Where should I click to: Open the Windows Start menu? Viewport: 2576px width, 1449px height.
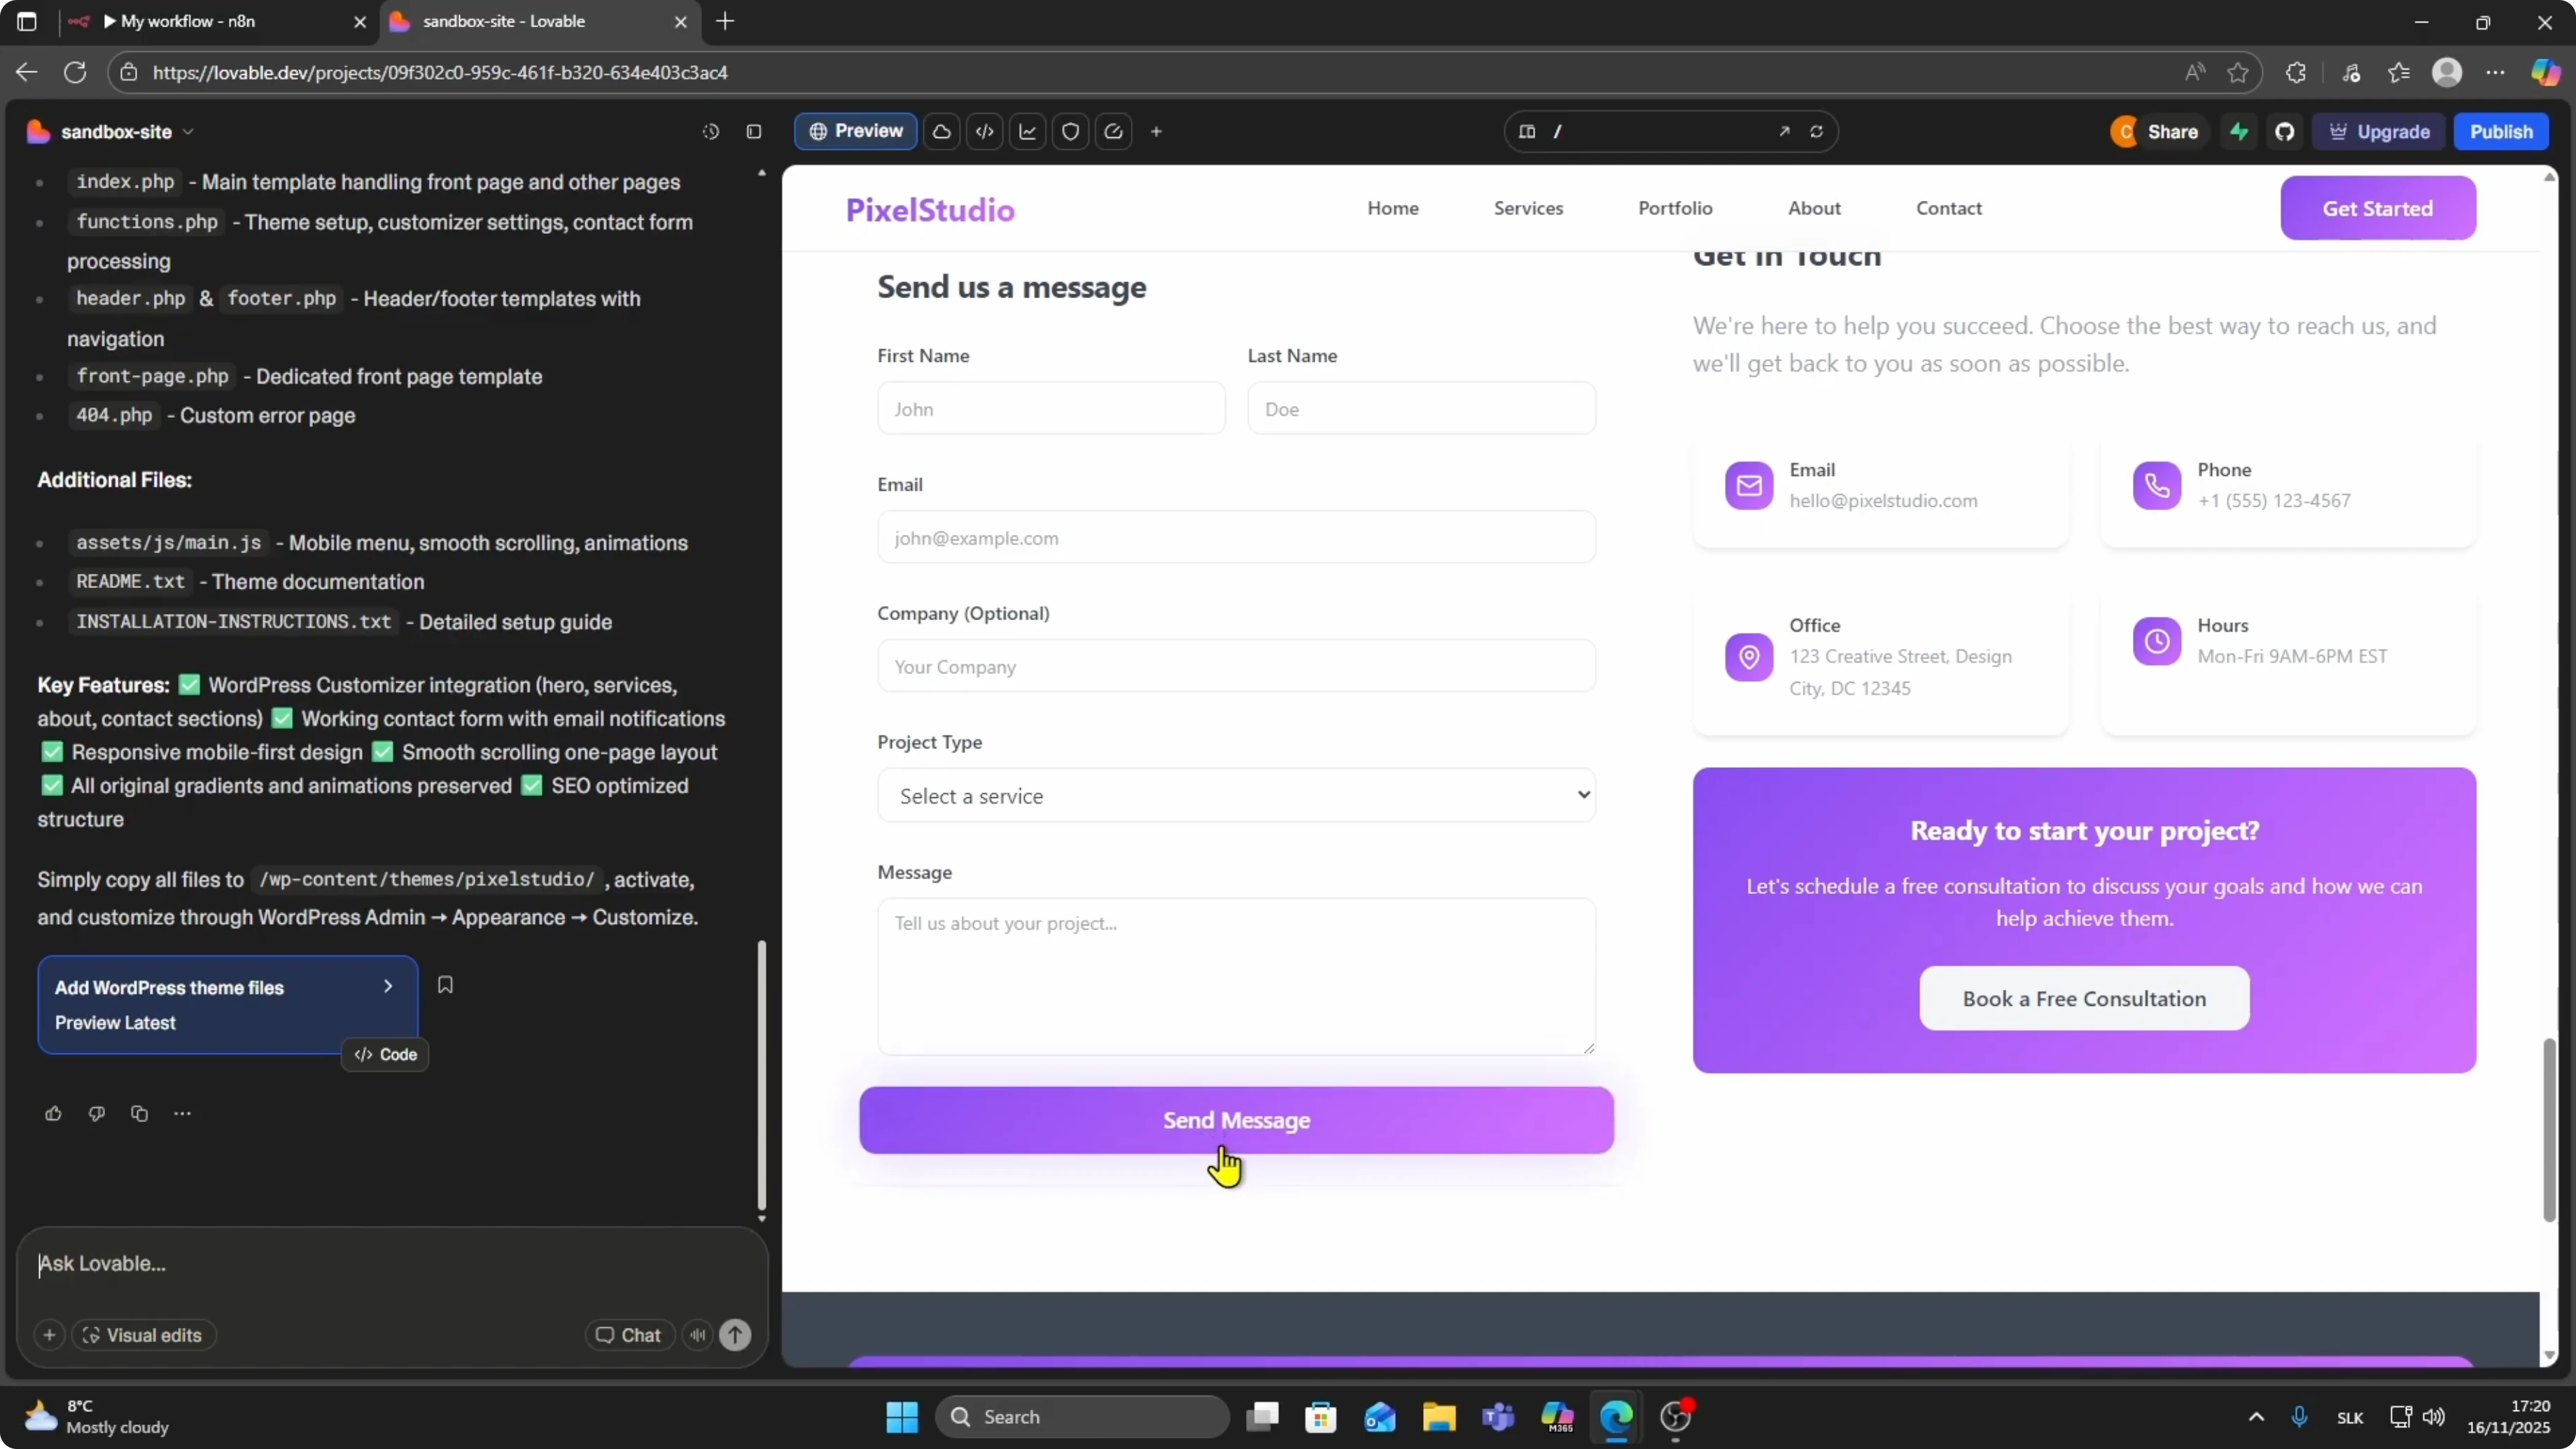902,1417
